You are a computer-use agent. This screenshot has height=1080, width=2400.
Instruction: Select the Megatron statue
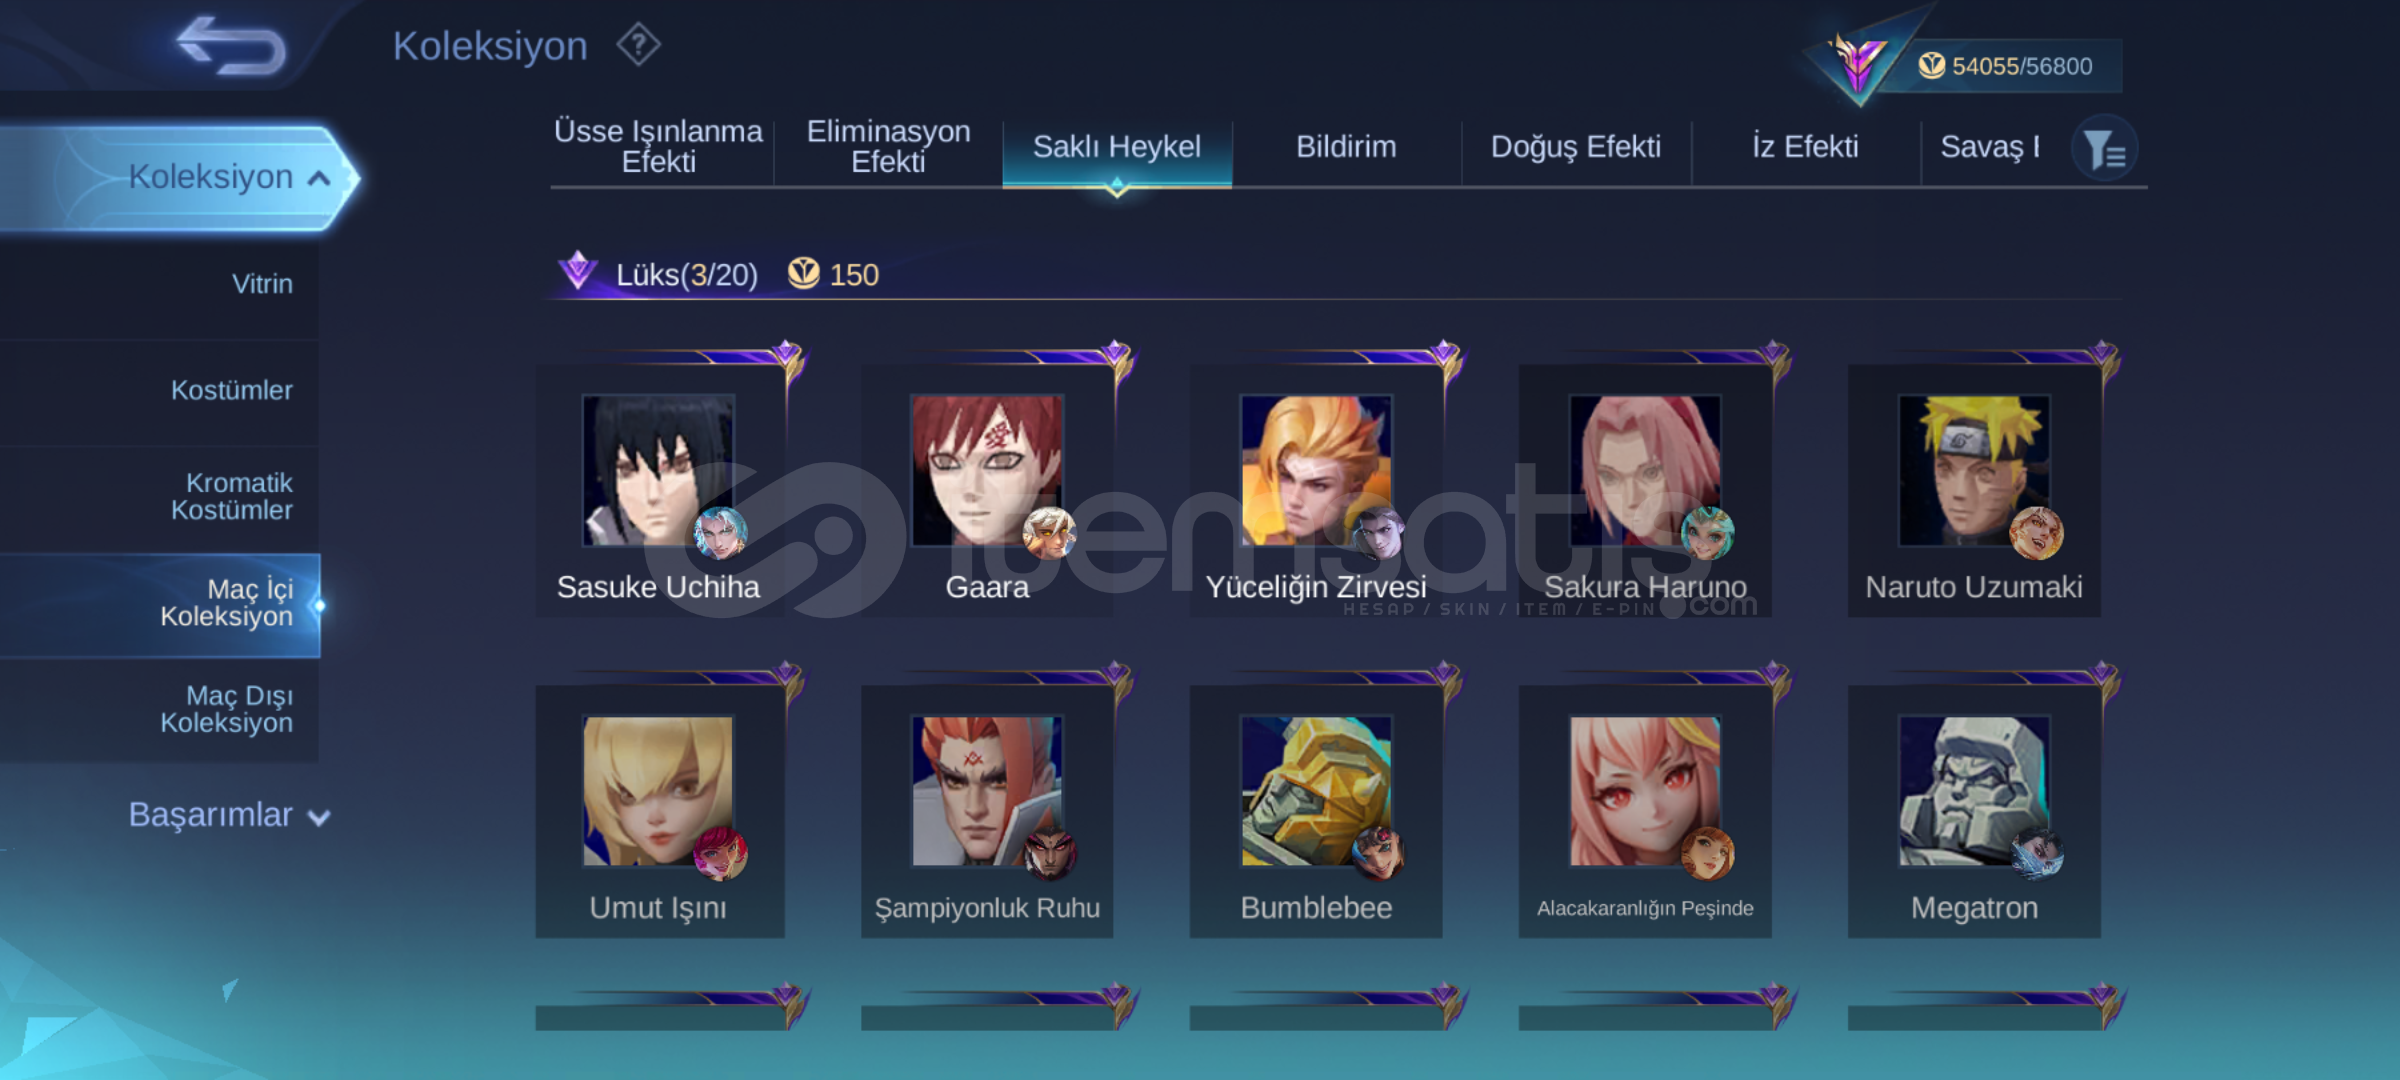click(x=1974, y=811)
